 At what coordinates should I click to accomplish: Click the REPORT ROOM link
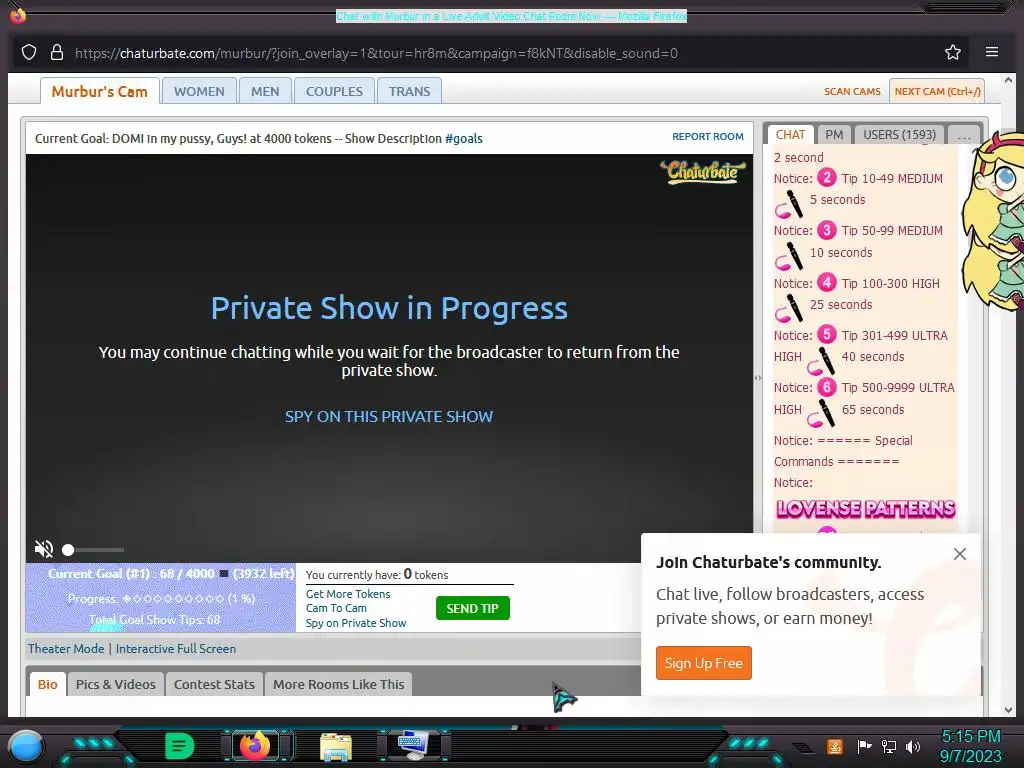(x=708, y=136)
